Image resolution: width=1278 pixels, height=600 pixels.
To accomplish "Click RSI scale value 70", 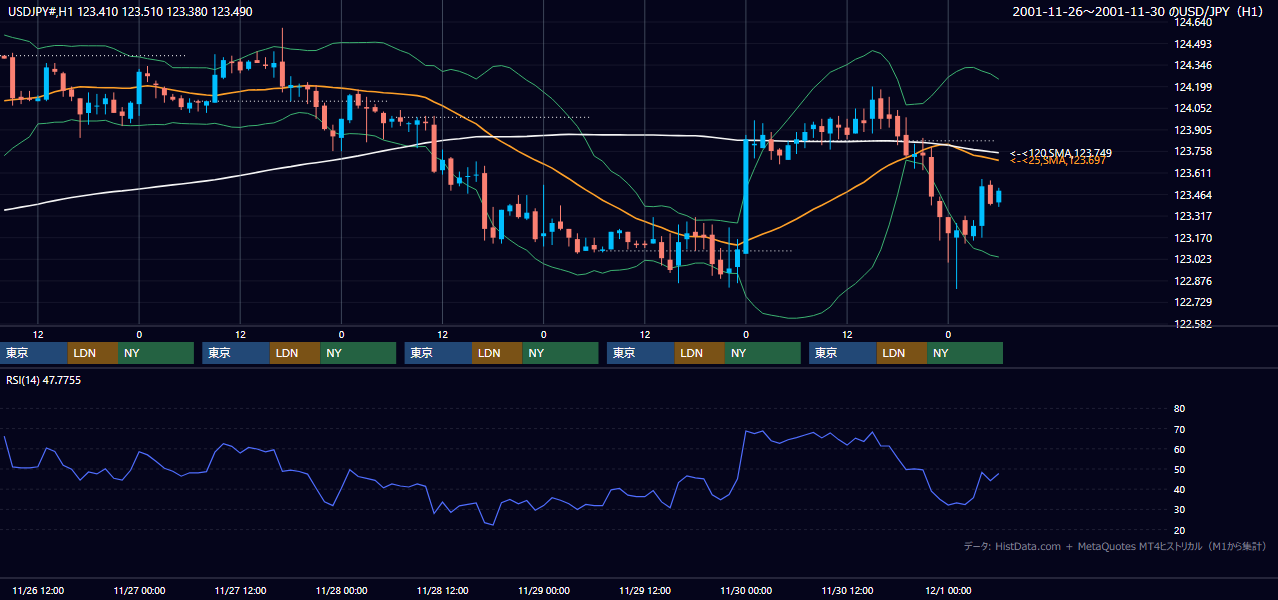I will click(1180, 429).
